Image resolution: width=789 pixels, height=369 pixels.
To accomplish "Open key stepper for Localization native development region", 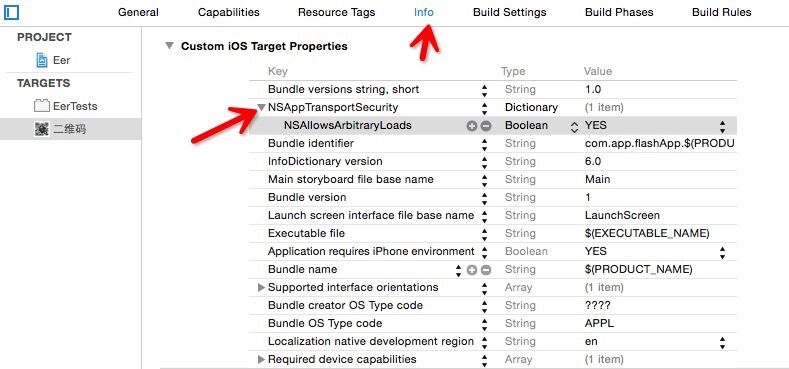I will (484, 342).
